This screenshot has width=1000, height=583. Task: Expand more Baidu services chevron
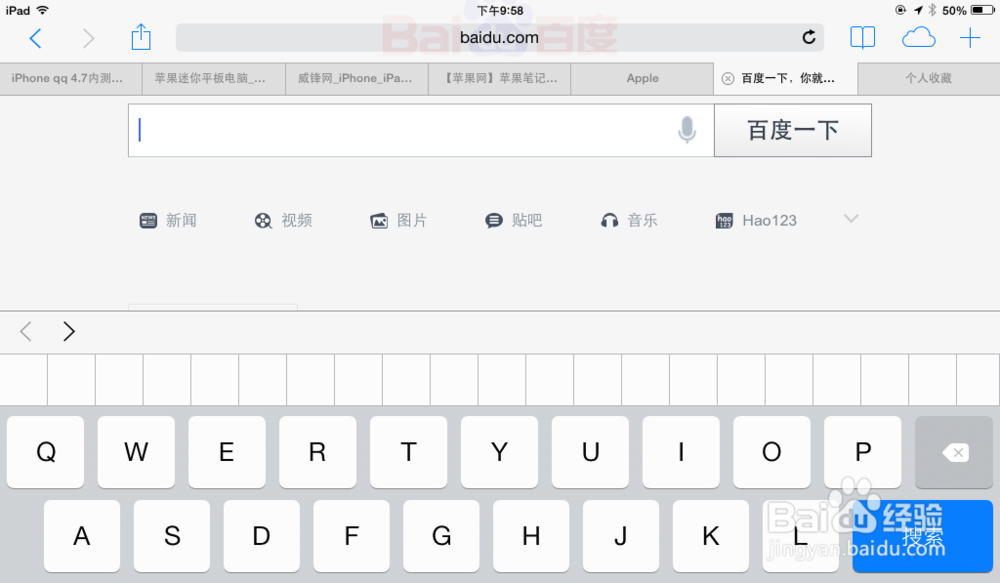[x=851, y=219]
